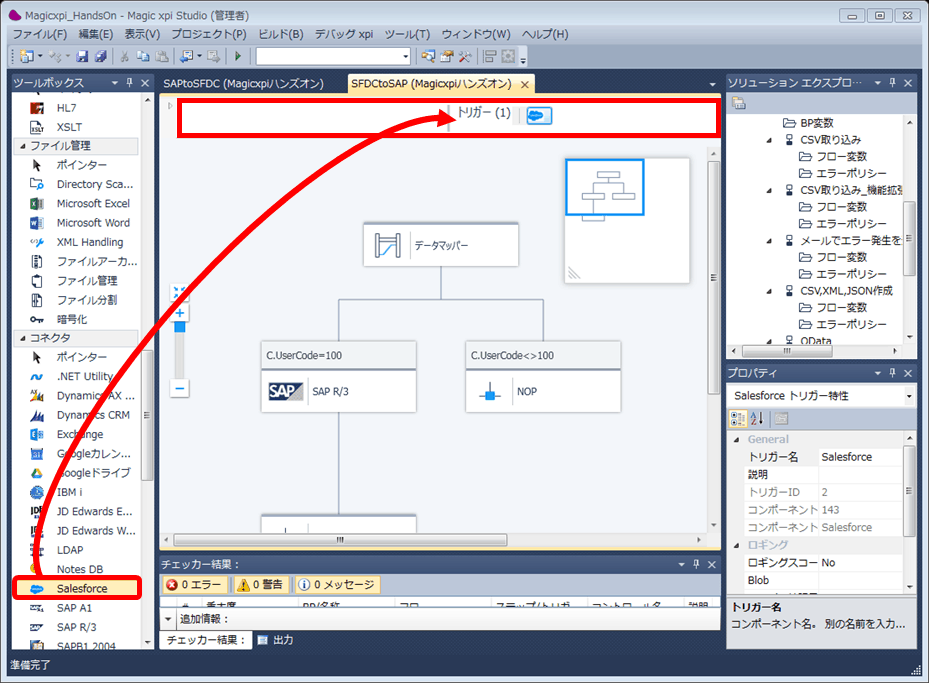The height and width of the screenshot is (683, 929).
Task: Click the Save All toolbar icon
Action: coord(100,56)
